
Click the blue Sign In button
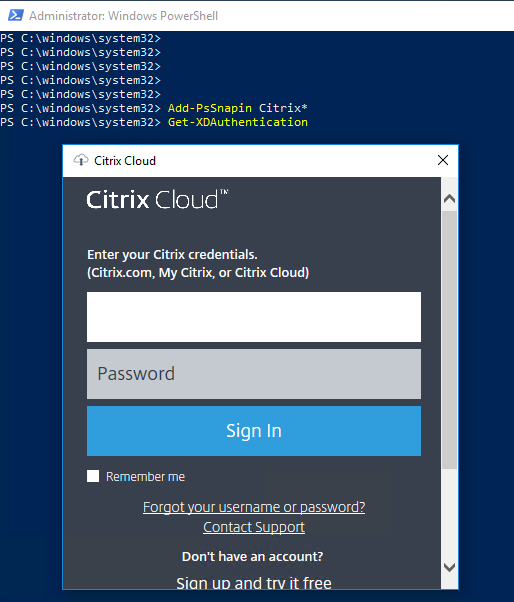(x=254, y=431)
